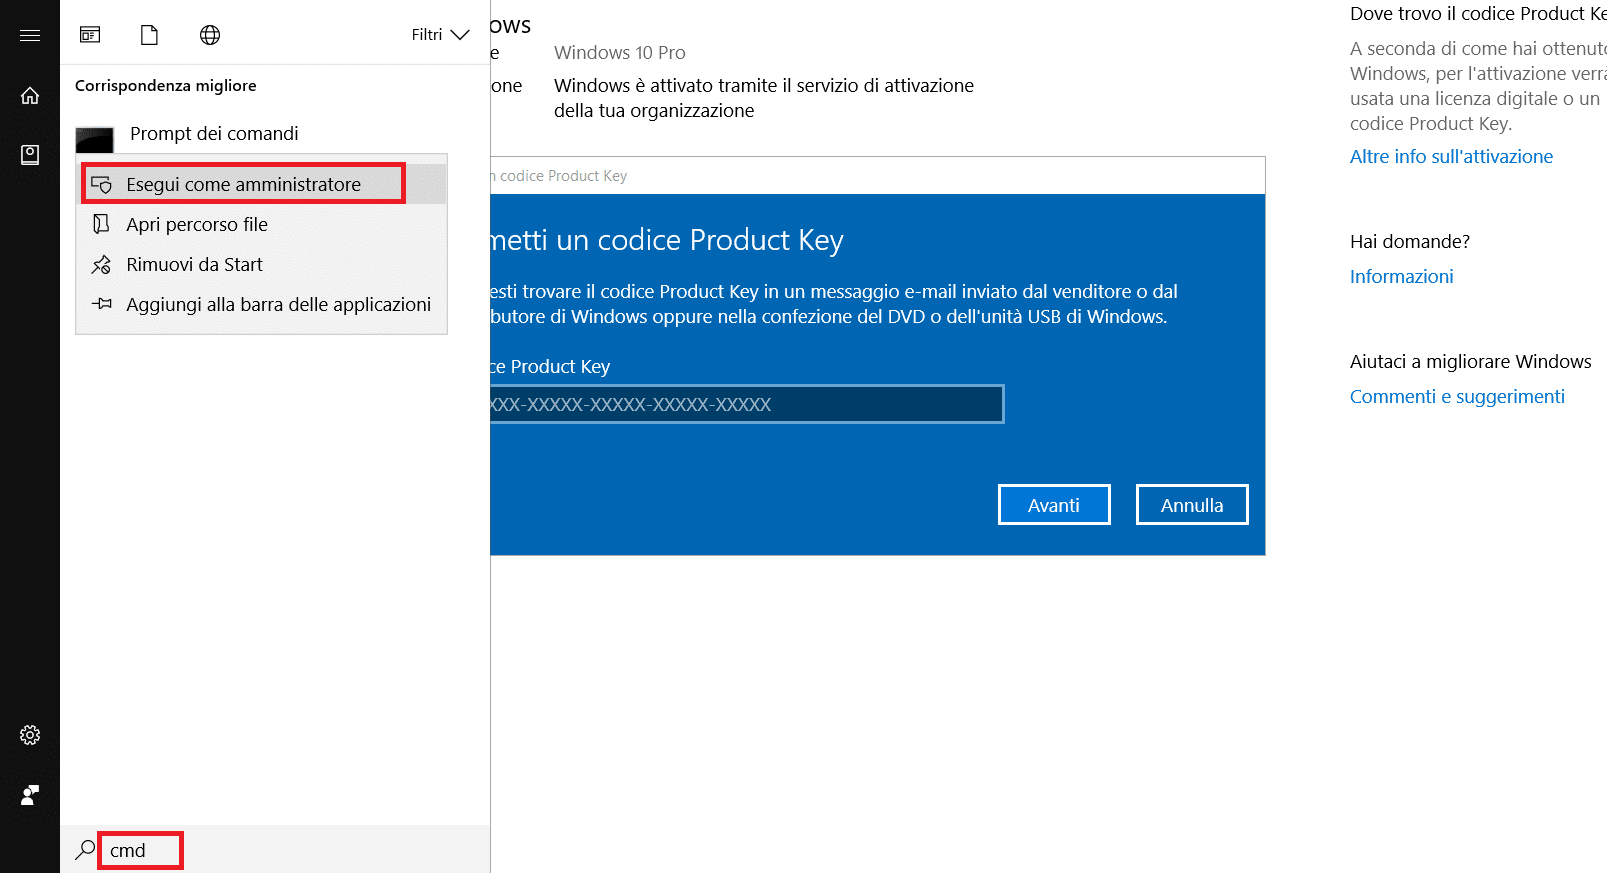
Task: Click the shield icon beside Esegui come amministratore
Action: tap(101, 185)
